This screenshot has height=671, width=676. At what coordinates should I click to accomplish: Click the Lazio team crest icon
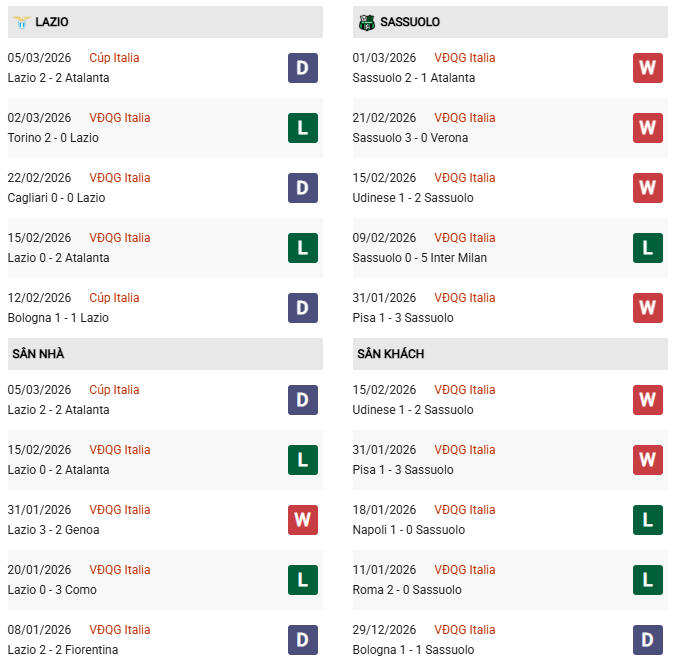tap(20, 21)
